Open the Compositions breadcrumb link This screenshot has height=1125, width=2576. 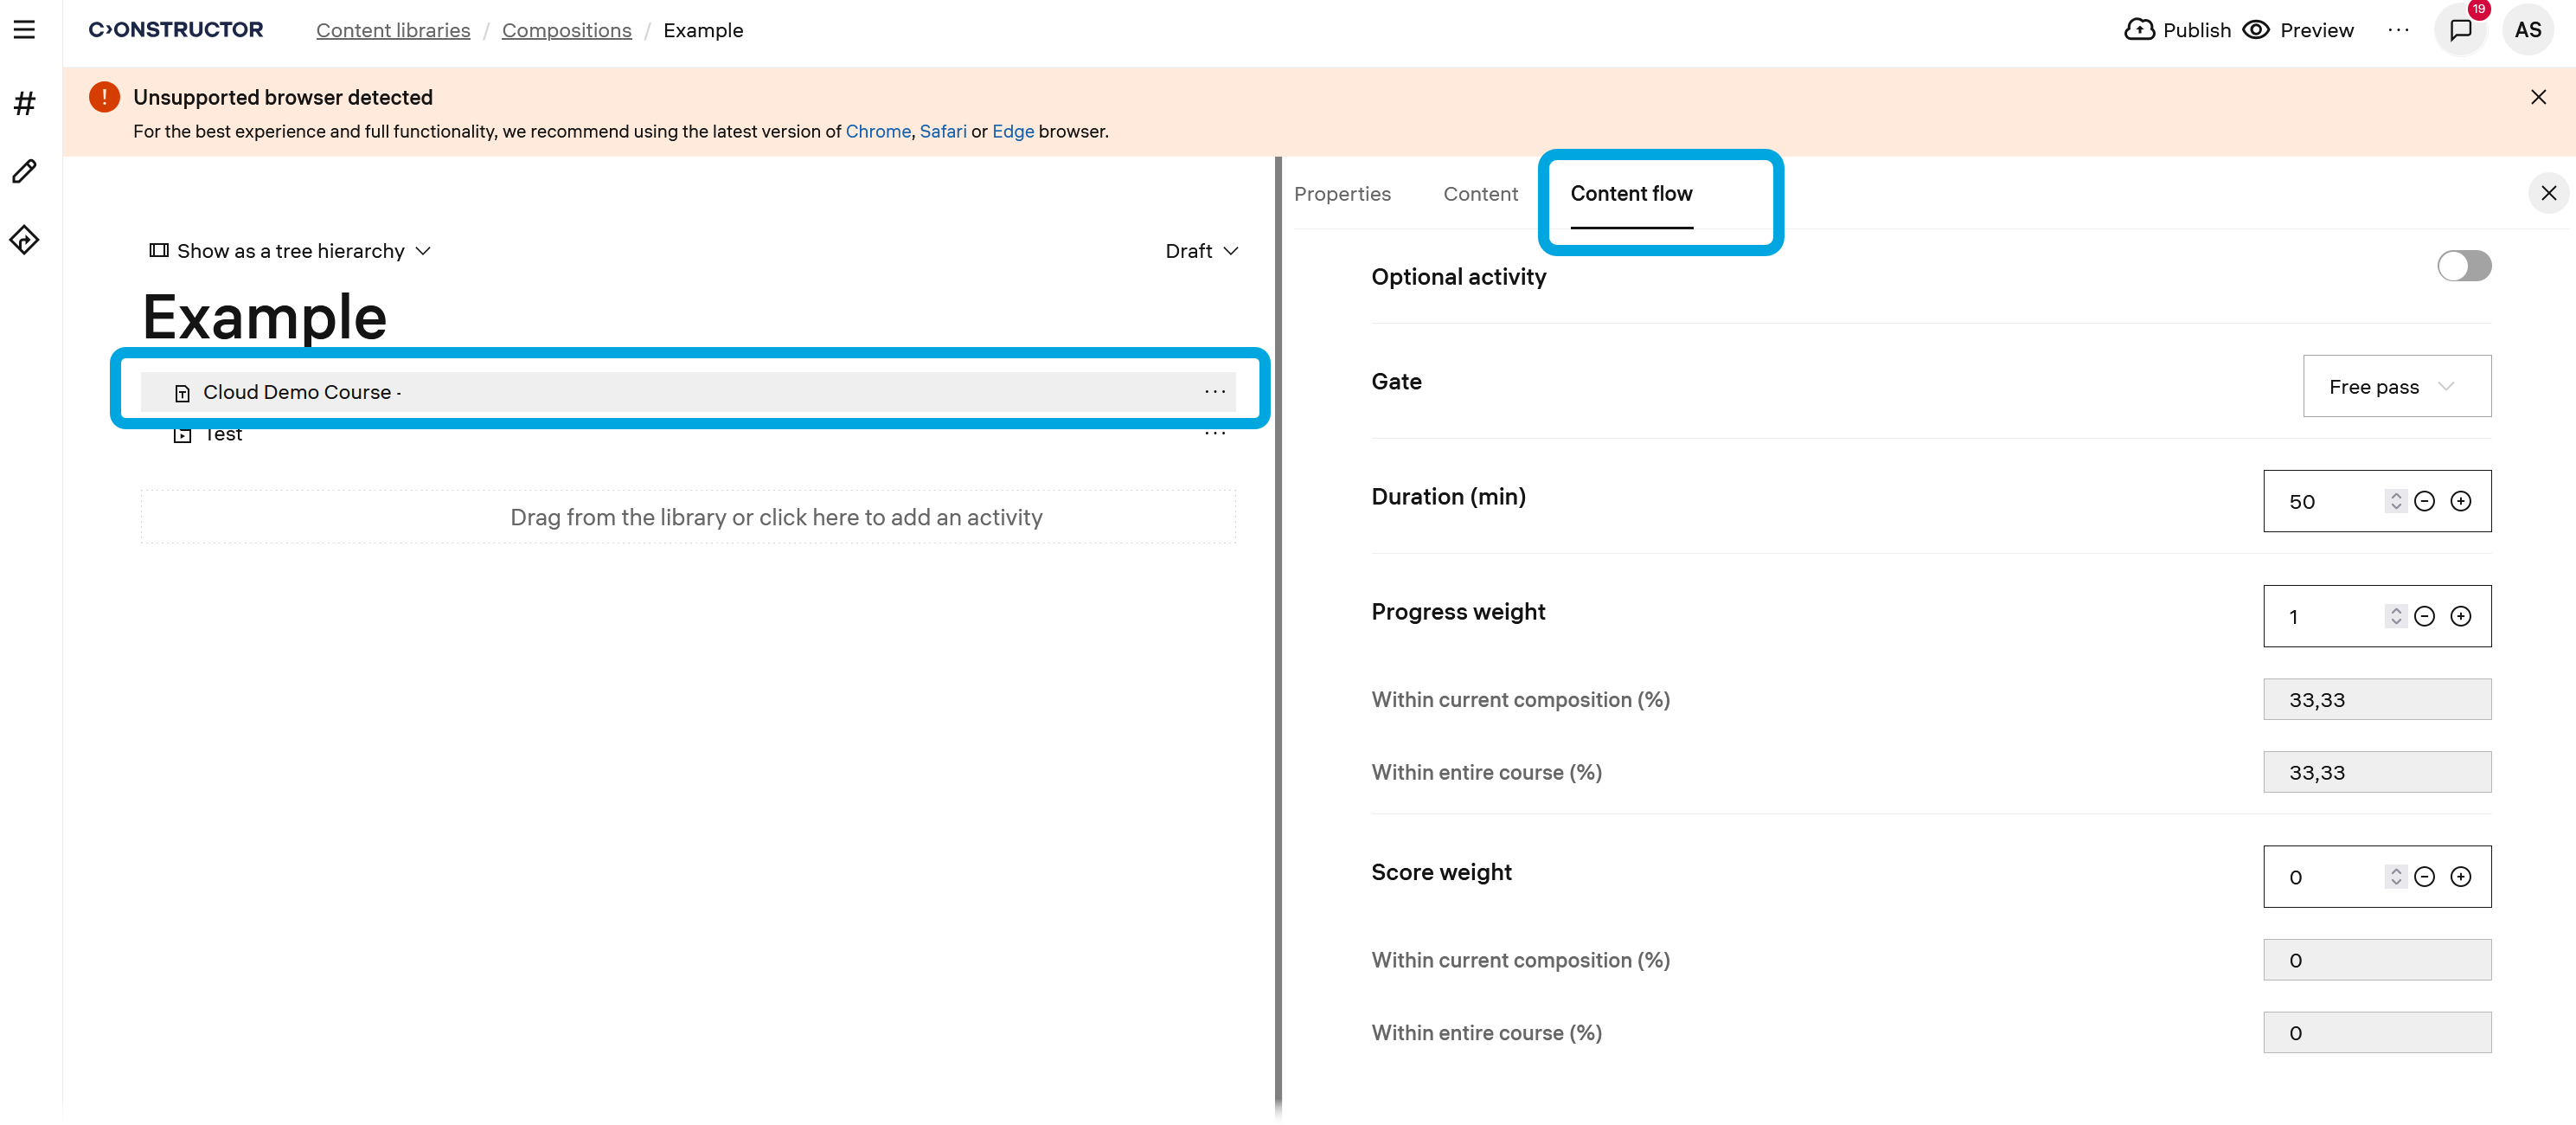point(566,30)
